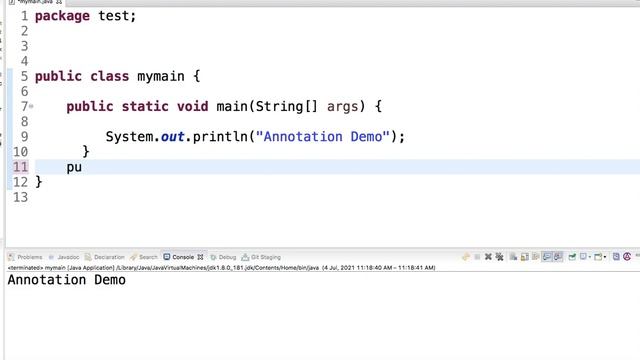Image resolution: width=640 pixels, height=360 pixels.
Task: Click the blue square icon after Open Console
Action: click(x=616, y=256)
